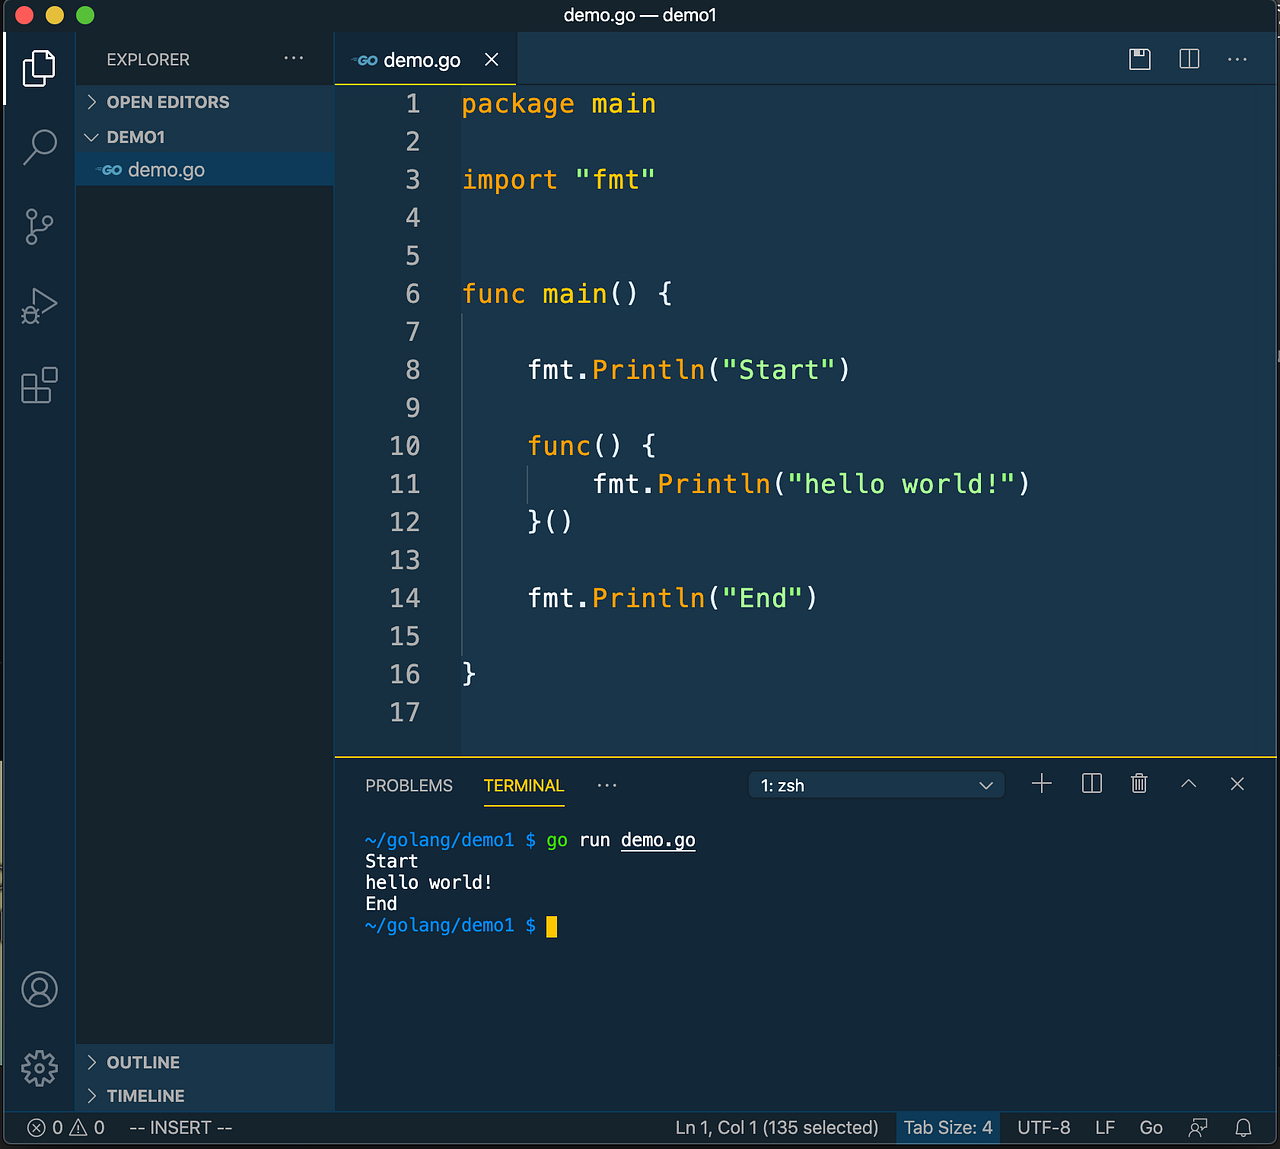Open the Accounts icon in activity bar
The image size is (1280, 1149).
click(39, 989)
